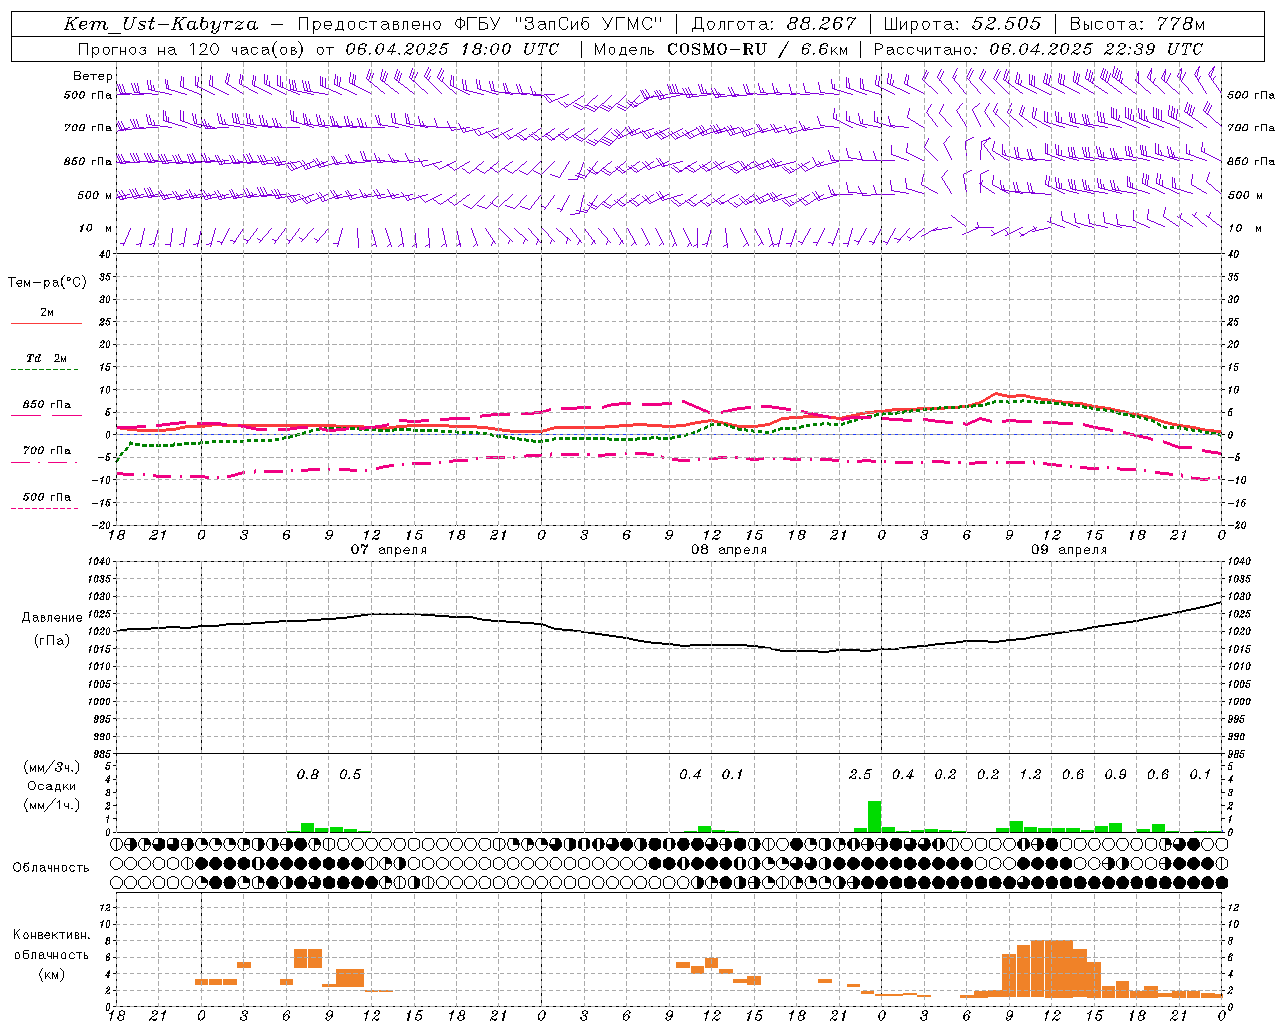The width and height of the screenshot is (1280, 1024).
Task: Click the 'Td 2м' dew point legend label
Action: (47, 358)
